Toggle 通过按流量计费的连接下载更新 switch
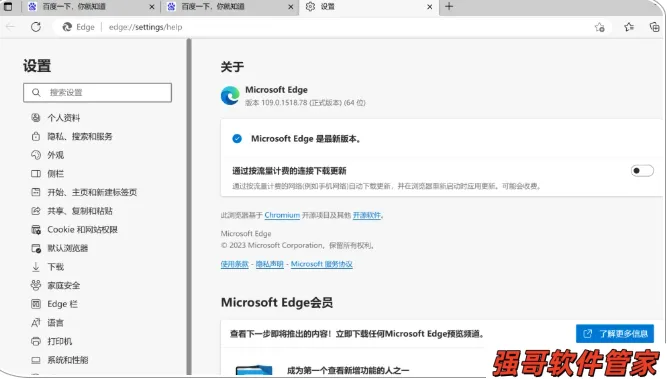The image size is (667, 379). 642,171
